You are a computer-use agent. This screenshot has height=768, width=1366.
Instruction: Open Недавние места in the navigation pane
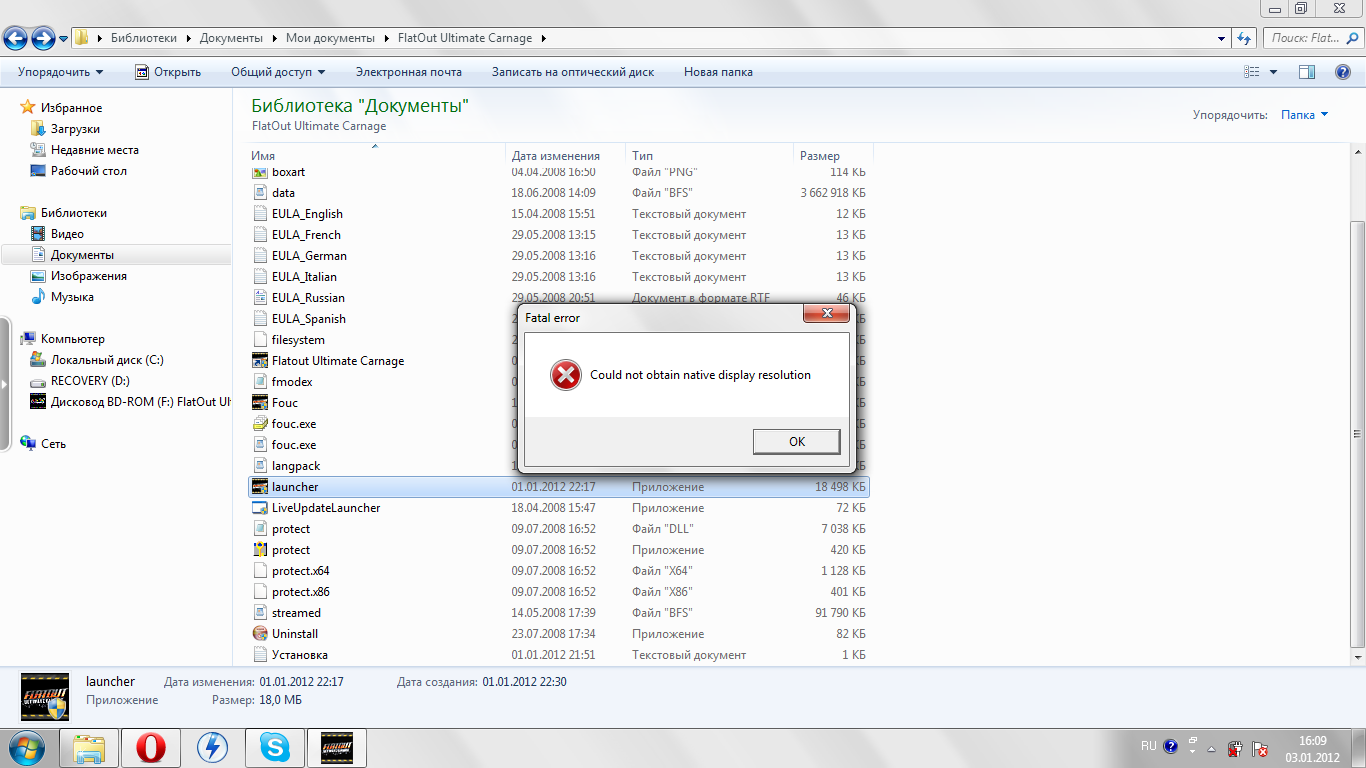click(x=95, y=150)
